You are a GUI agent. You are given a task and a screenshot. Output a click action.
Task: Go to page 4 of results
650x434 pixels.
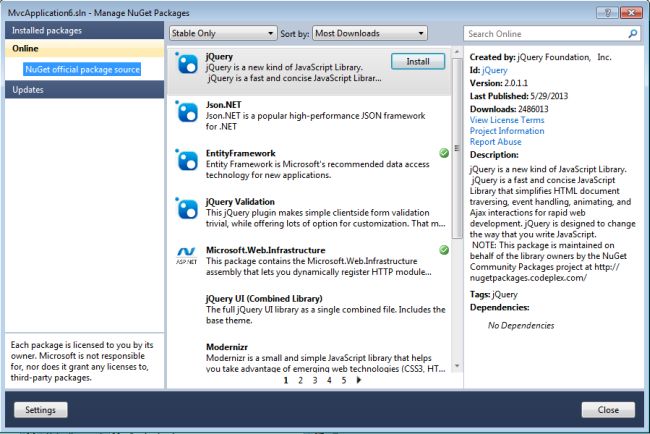pyautogui.click(x=329, y=380)
